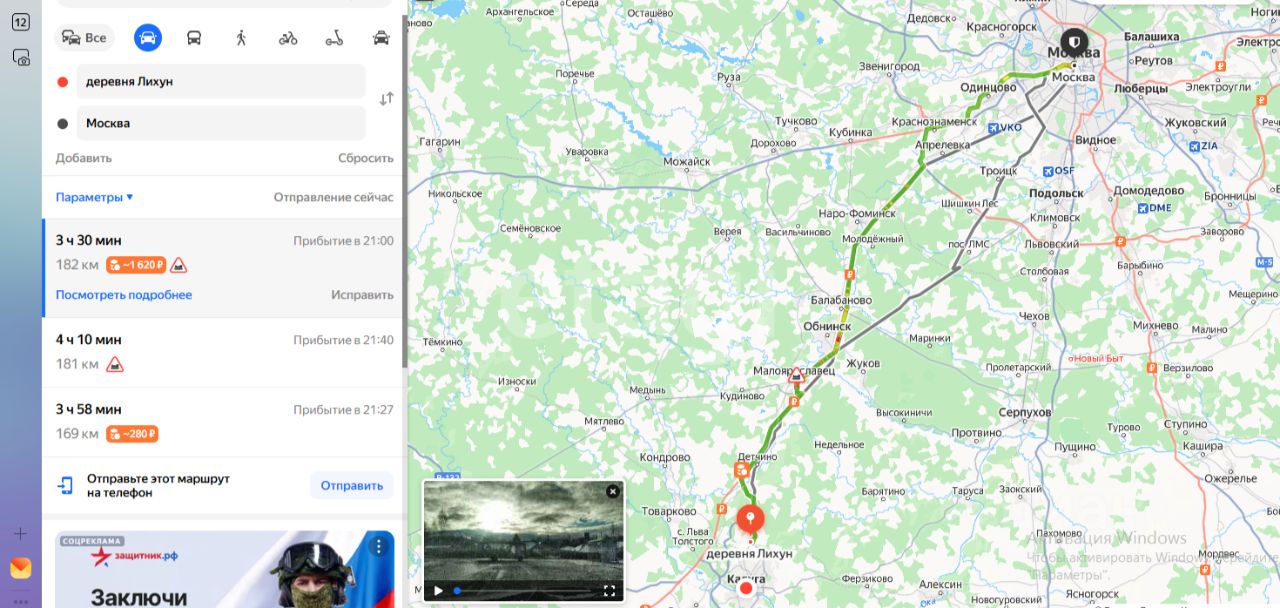
Task: Choose the pedestrian walking route icon
Action: tap(241, 38)
